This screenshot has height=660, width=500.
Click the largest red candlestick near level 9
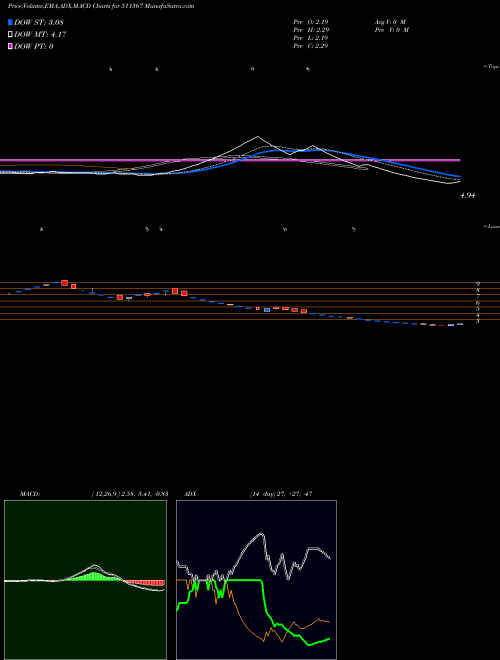(x=64, y=283)
